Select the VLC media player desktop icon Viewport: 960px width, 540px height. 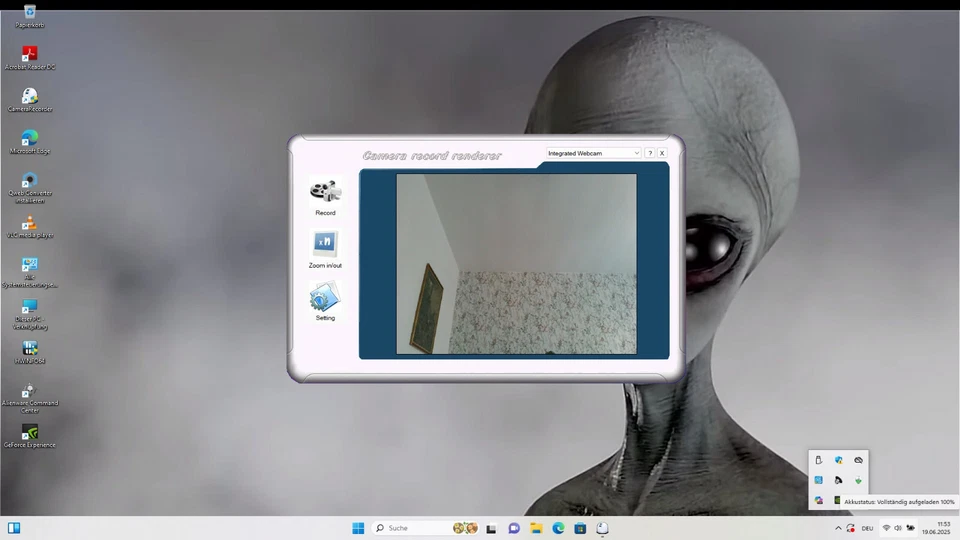[x=30, y=223]
